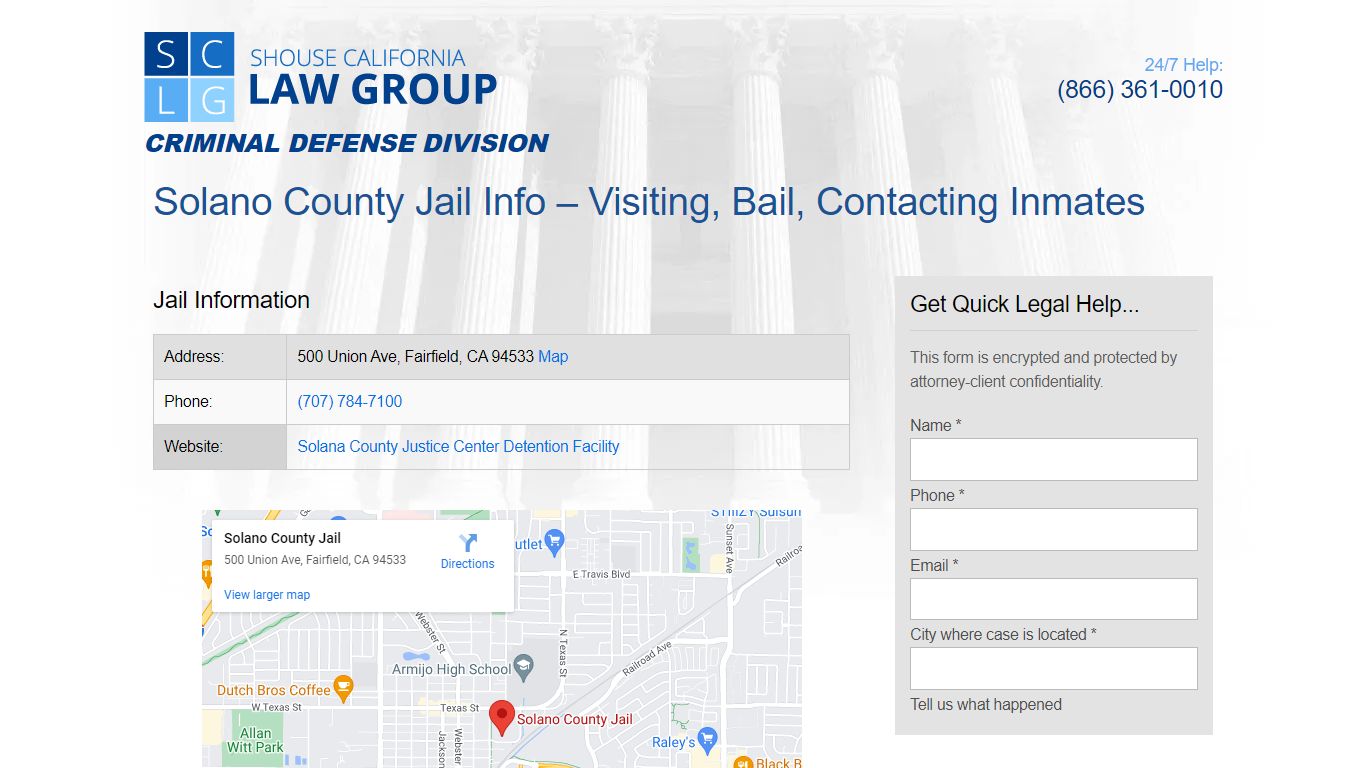Click the E Travis Blvd street label
Screen dimensions: 1366x768
[x=602, y=574]
